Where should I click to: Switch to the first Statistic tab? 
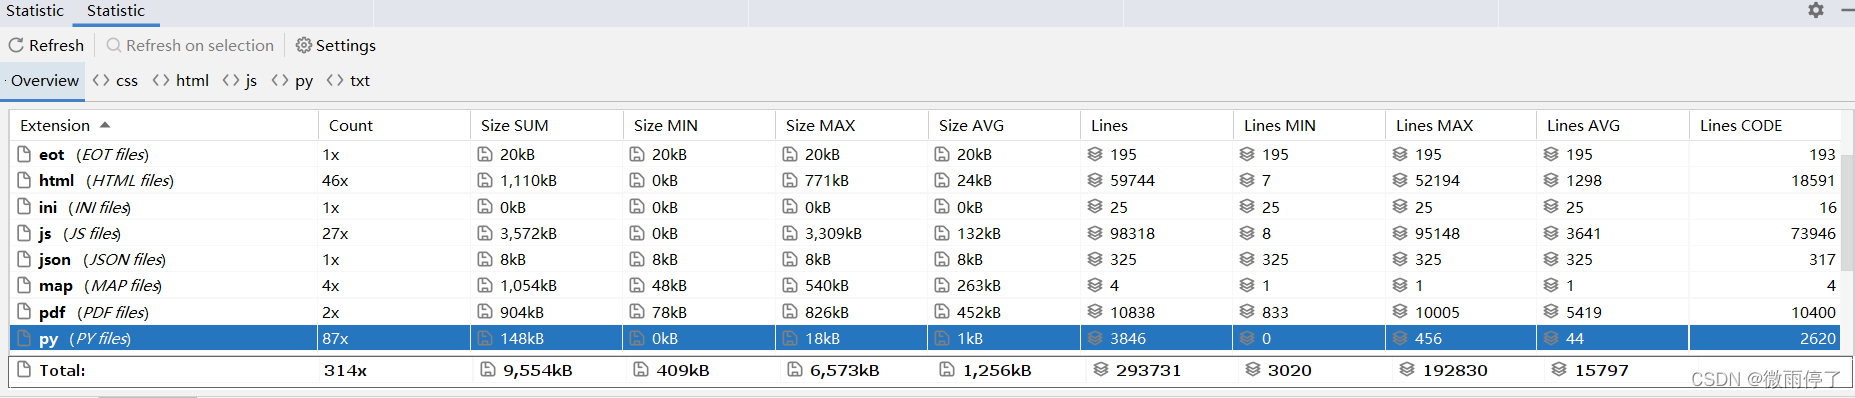[x=35, y=10]
